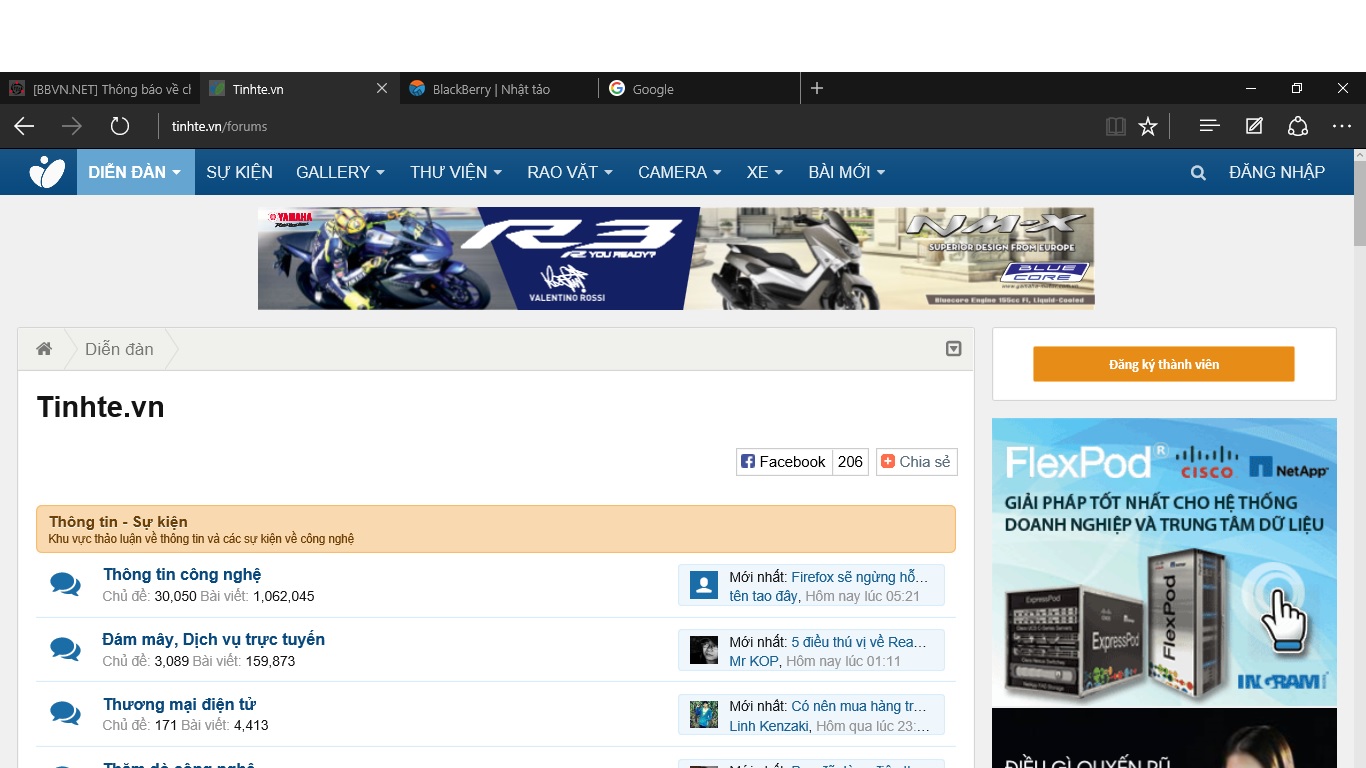Open latest post 5 điều thú vị về Rea…

click(859, 642)
